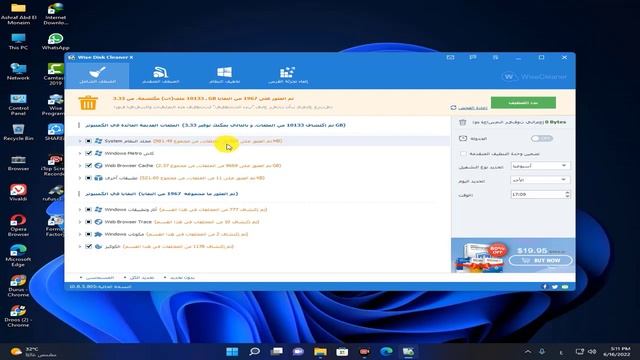Click the orange trash bin icon

coord(88,103)
